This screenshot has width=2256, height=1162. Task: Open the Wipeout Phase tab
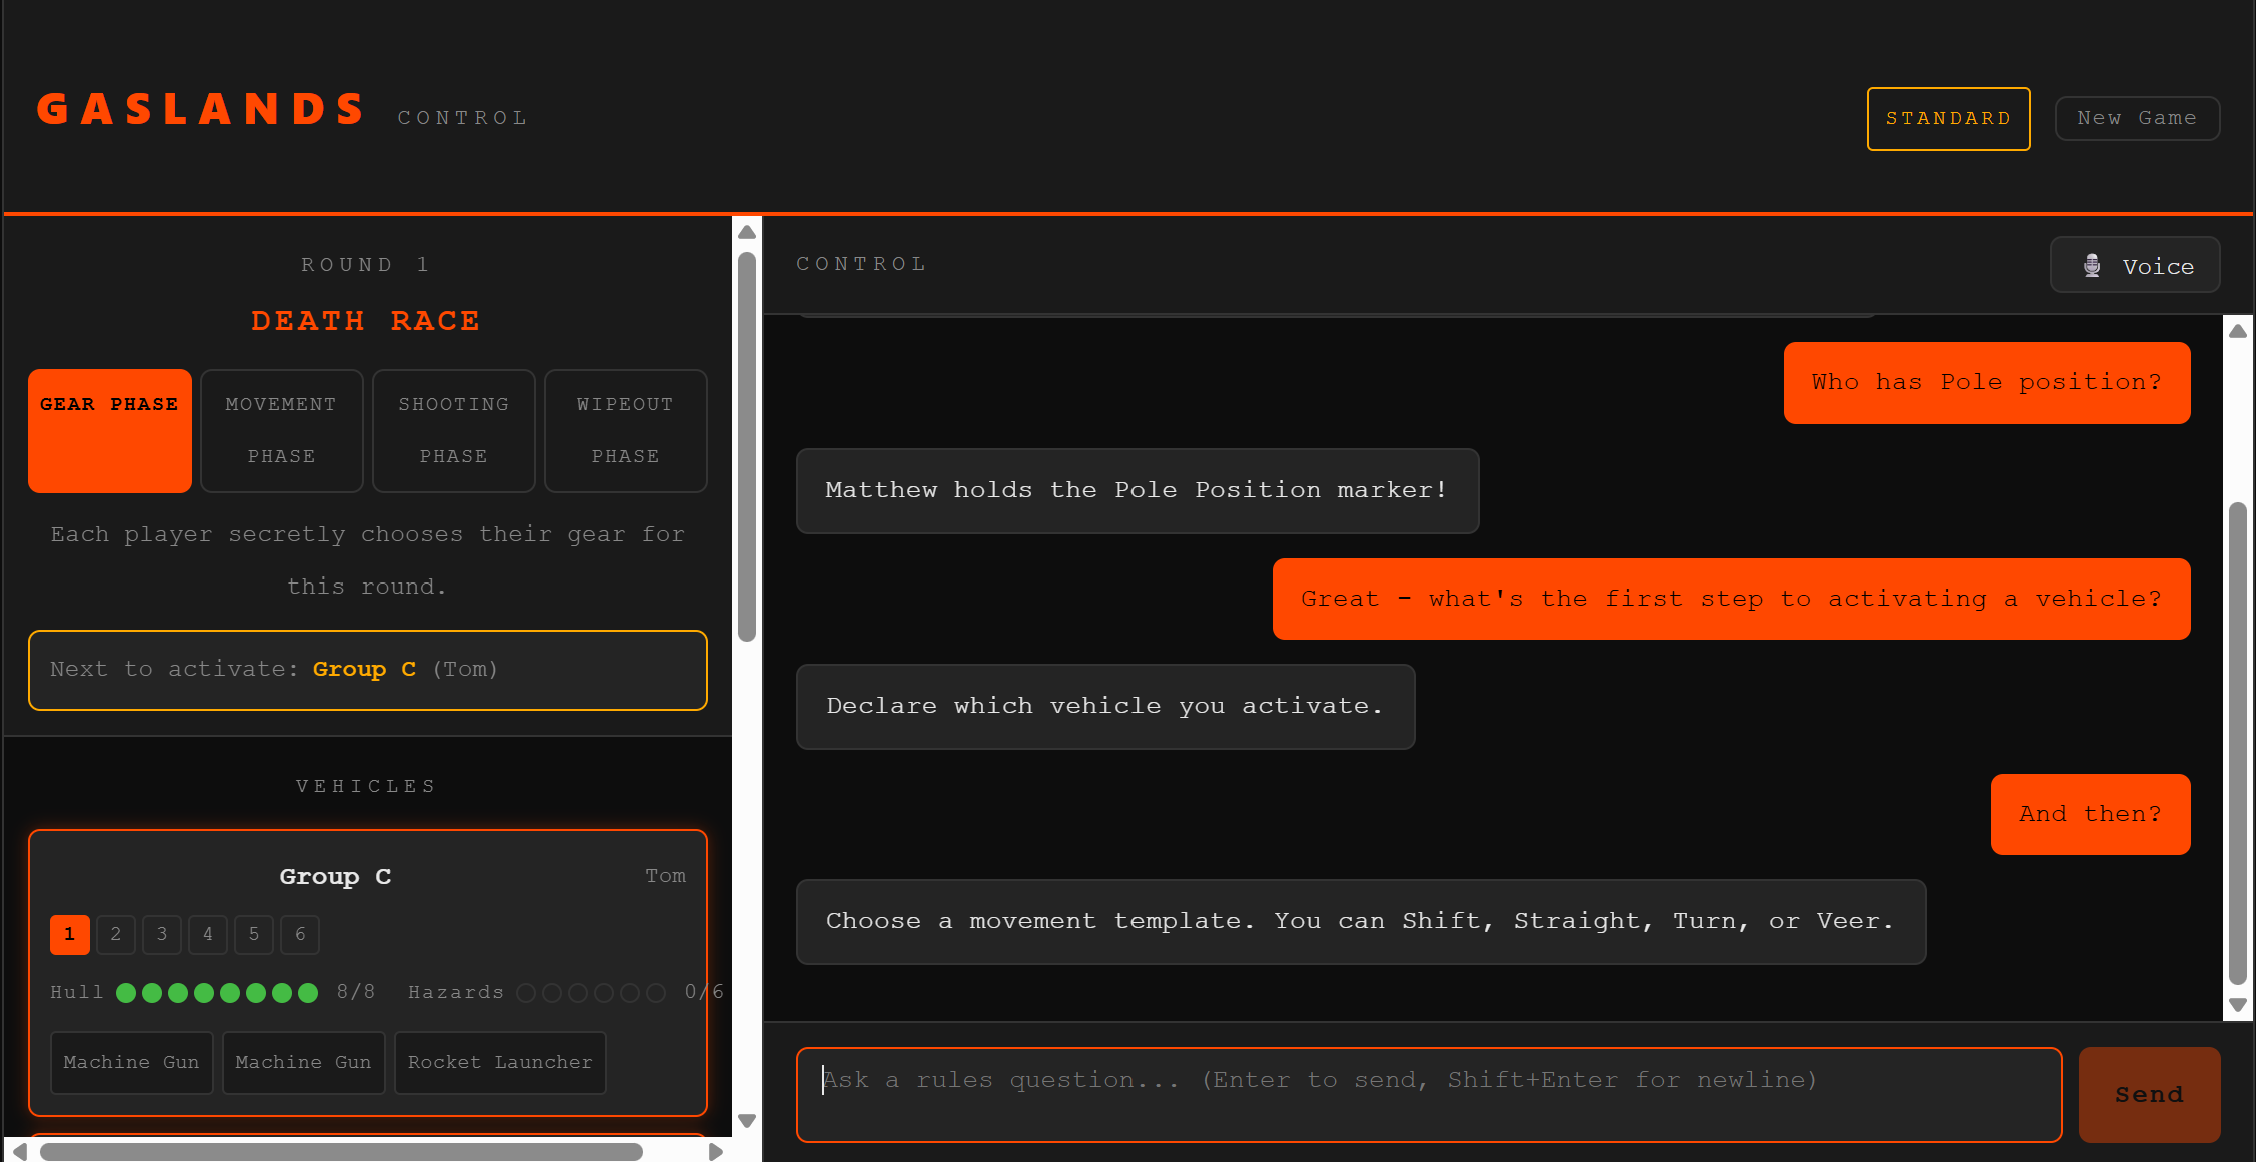625,430
